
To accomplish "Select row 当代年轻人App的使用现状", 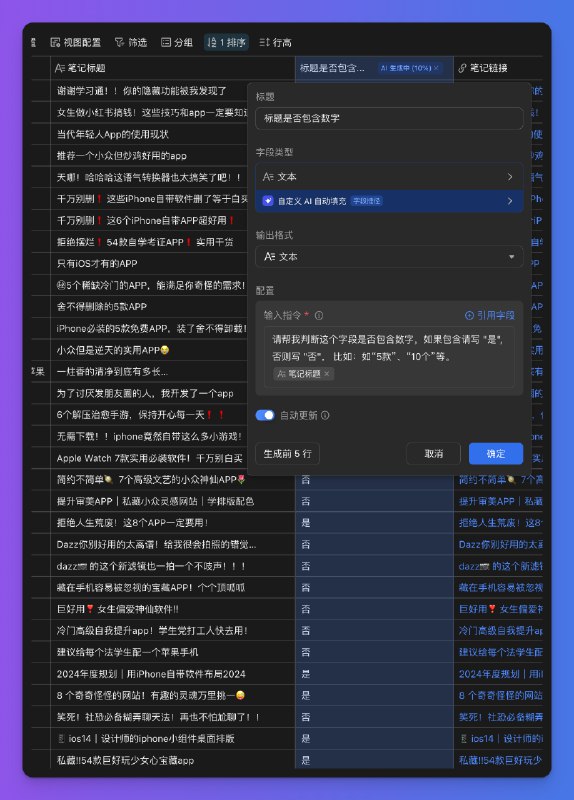I will tap(113, 134).
